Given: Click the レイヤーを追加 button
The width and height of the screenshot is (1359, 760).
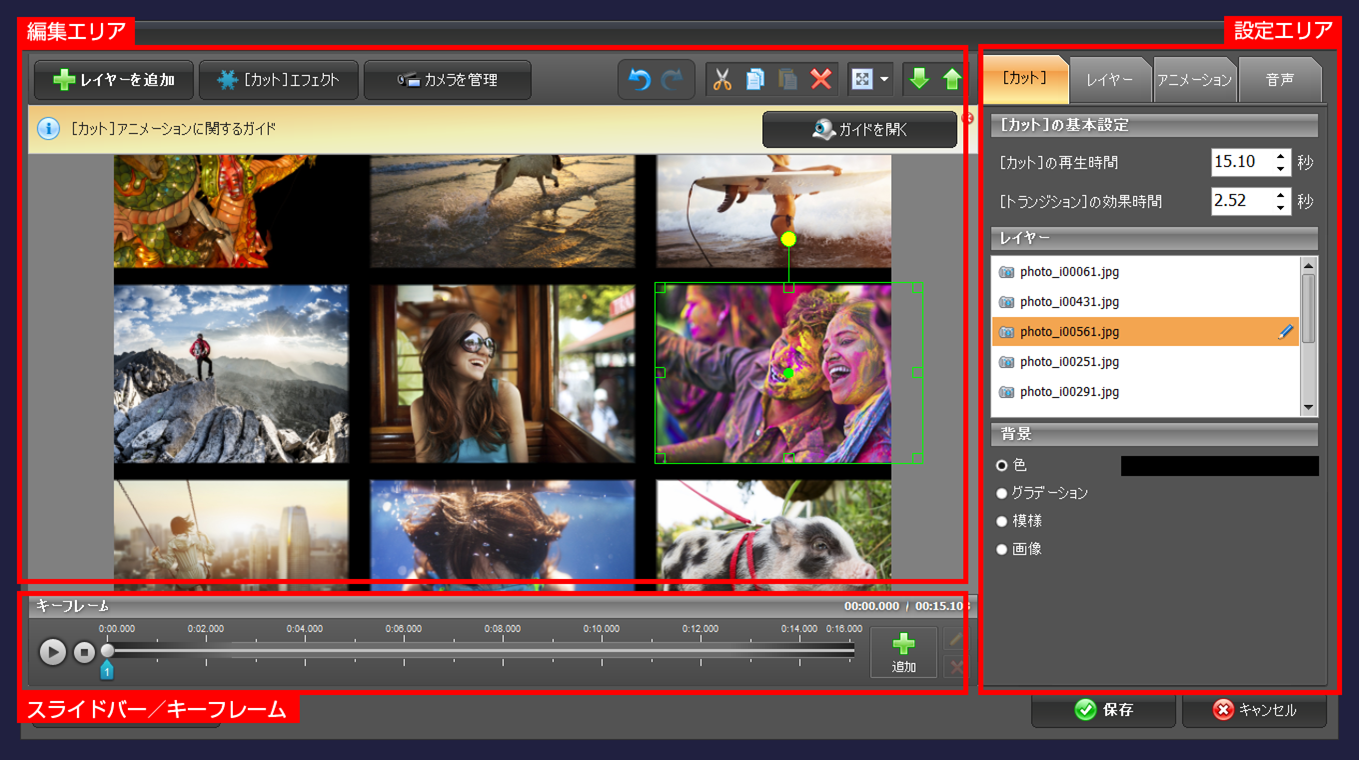Looking at the screenshot, I should (x=113, y=80).
